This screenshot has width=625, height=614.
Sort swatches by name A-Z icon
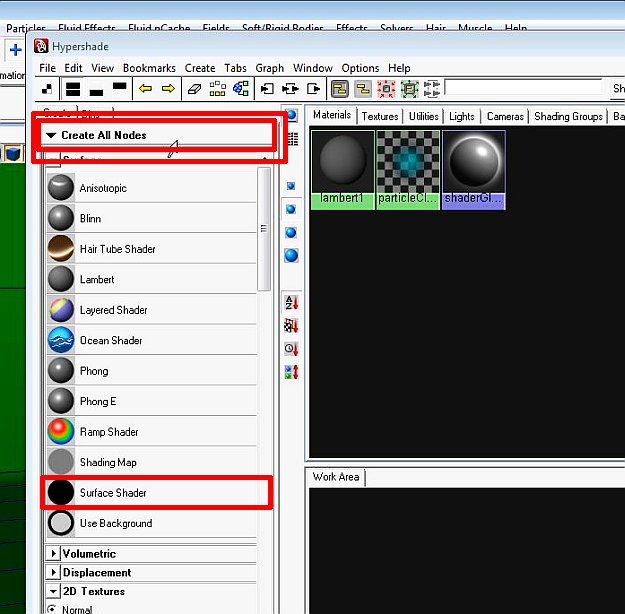coord(291,303)
